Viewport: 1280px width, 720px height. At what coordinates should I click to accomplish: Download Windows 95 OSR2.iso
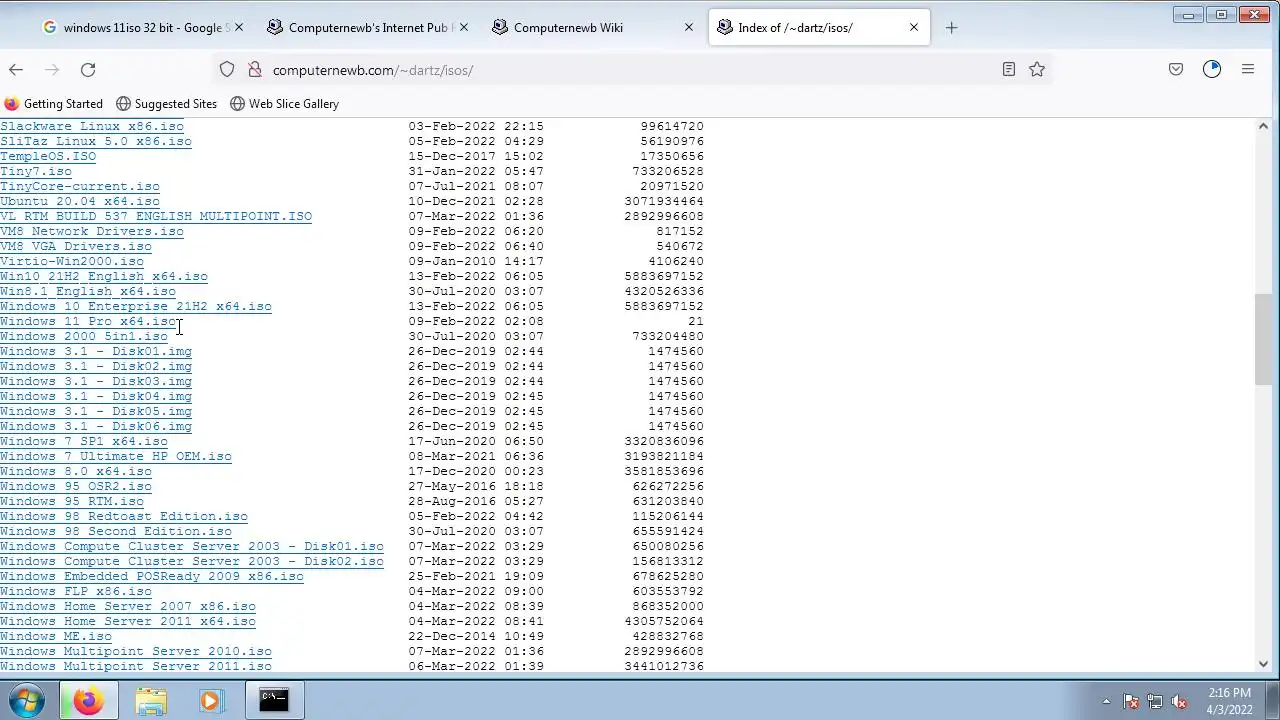point(76,486)
